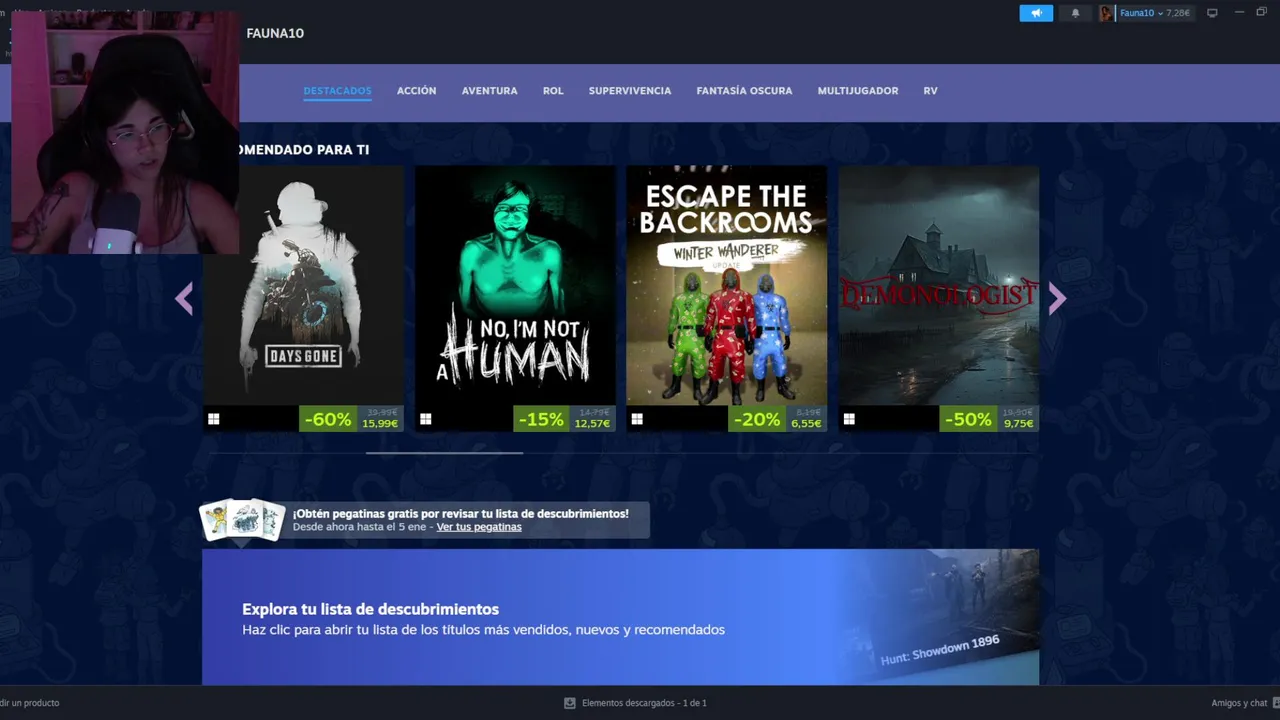Viewport: 1280px width, 720px height.
Task: Open the Demonologist game cover
Action: (938, 285)
